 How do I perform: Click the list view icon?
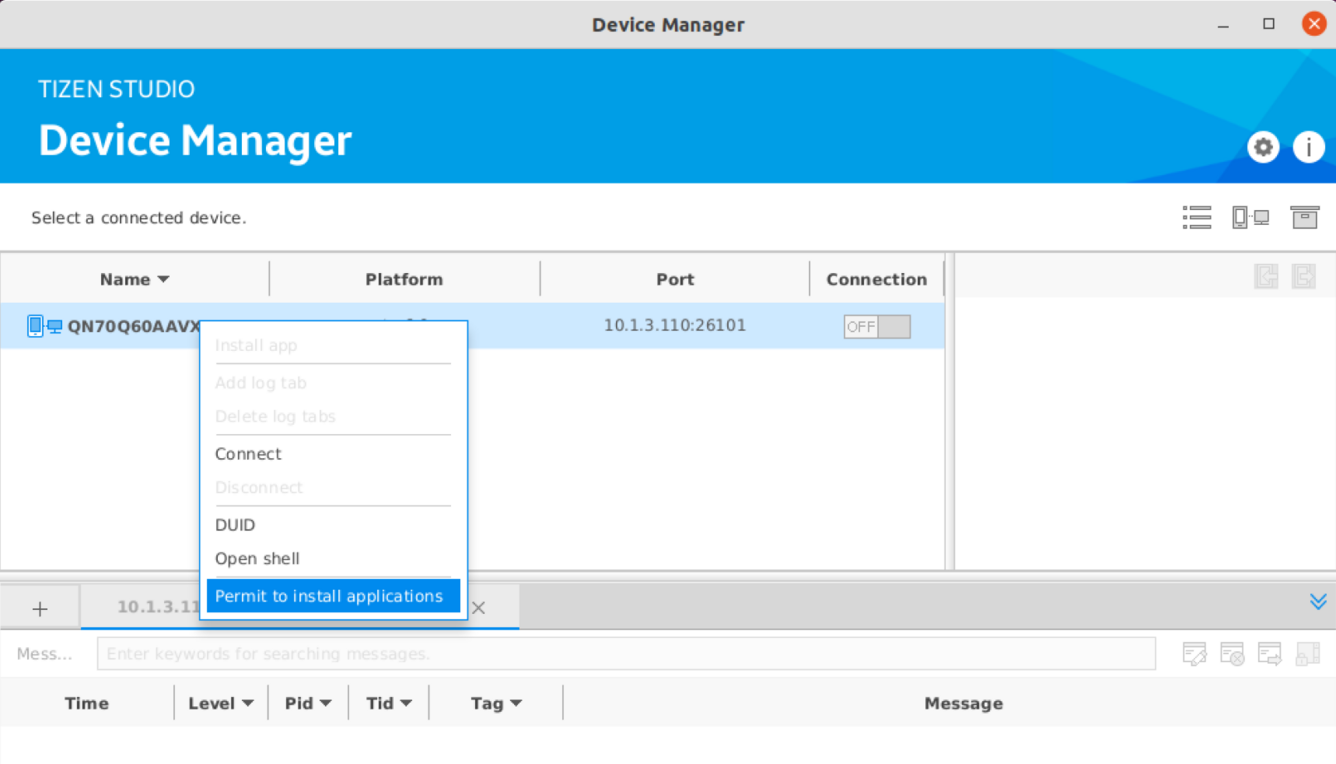(x=1196, y=217)
